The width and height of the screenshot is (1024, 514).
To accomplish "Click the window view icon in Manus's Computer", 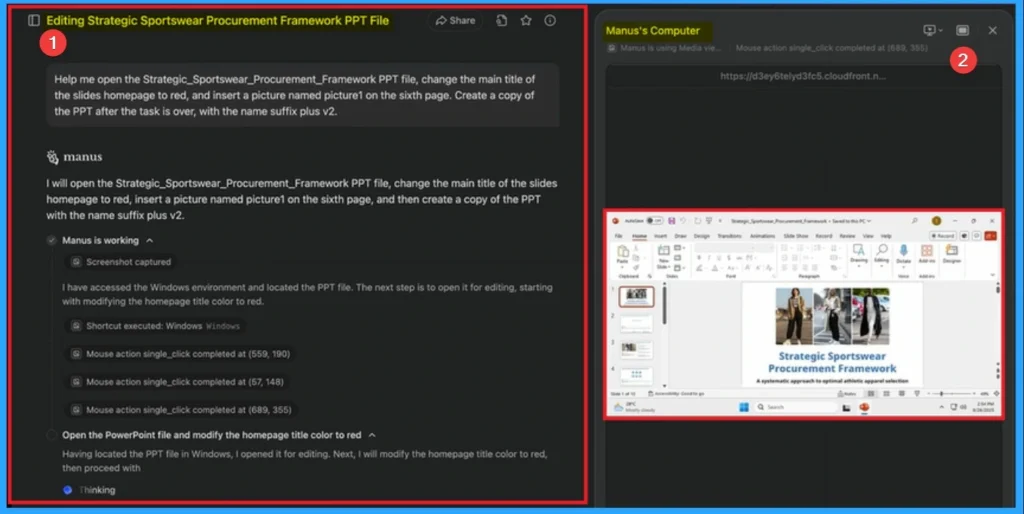I will 963,30.
